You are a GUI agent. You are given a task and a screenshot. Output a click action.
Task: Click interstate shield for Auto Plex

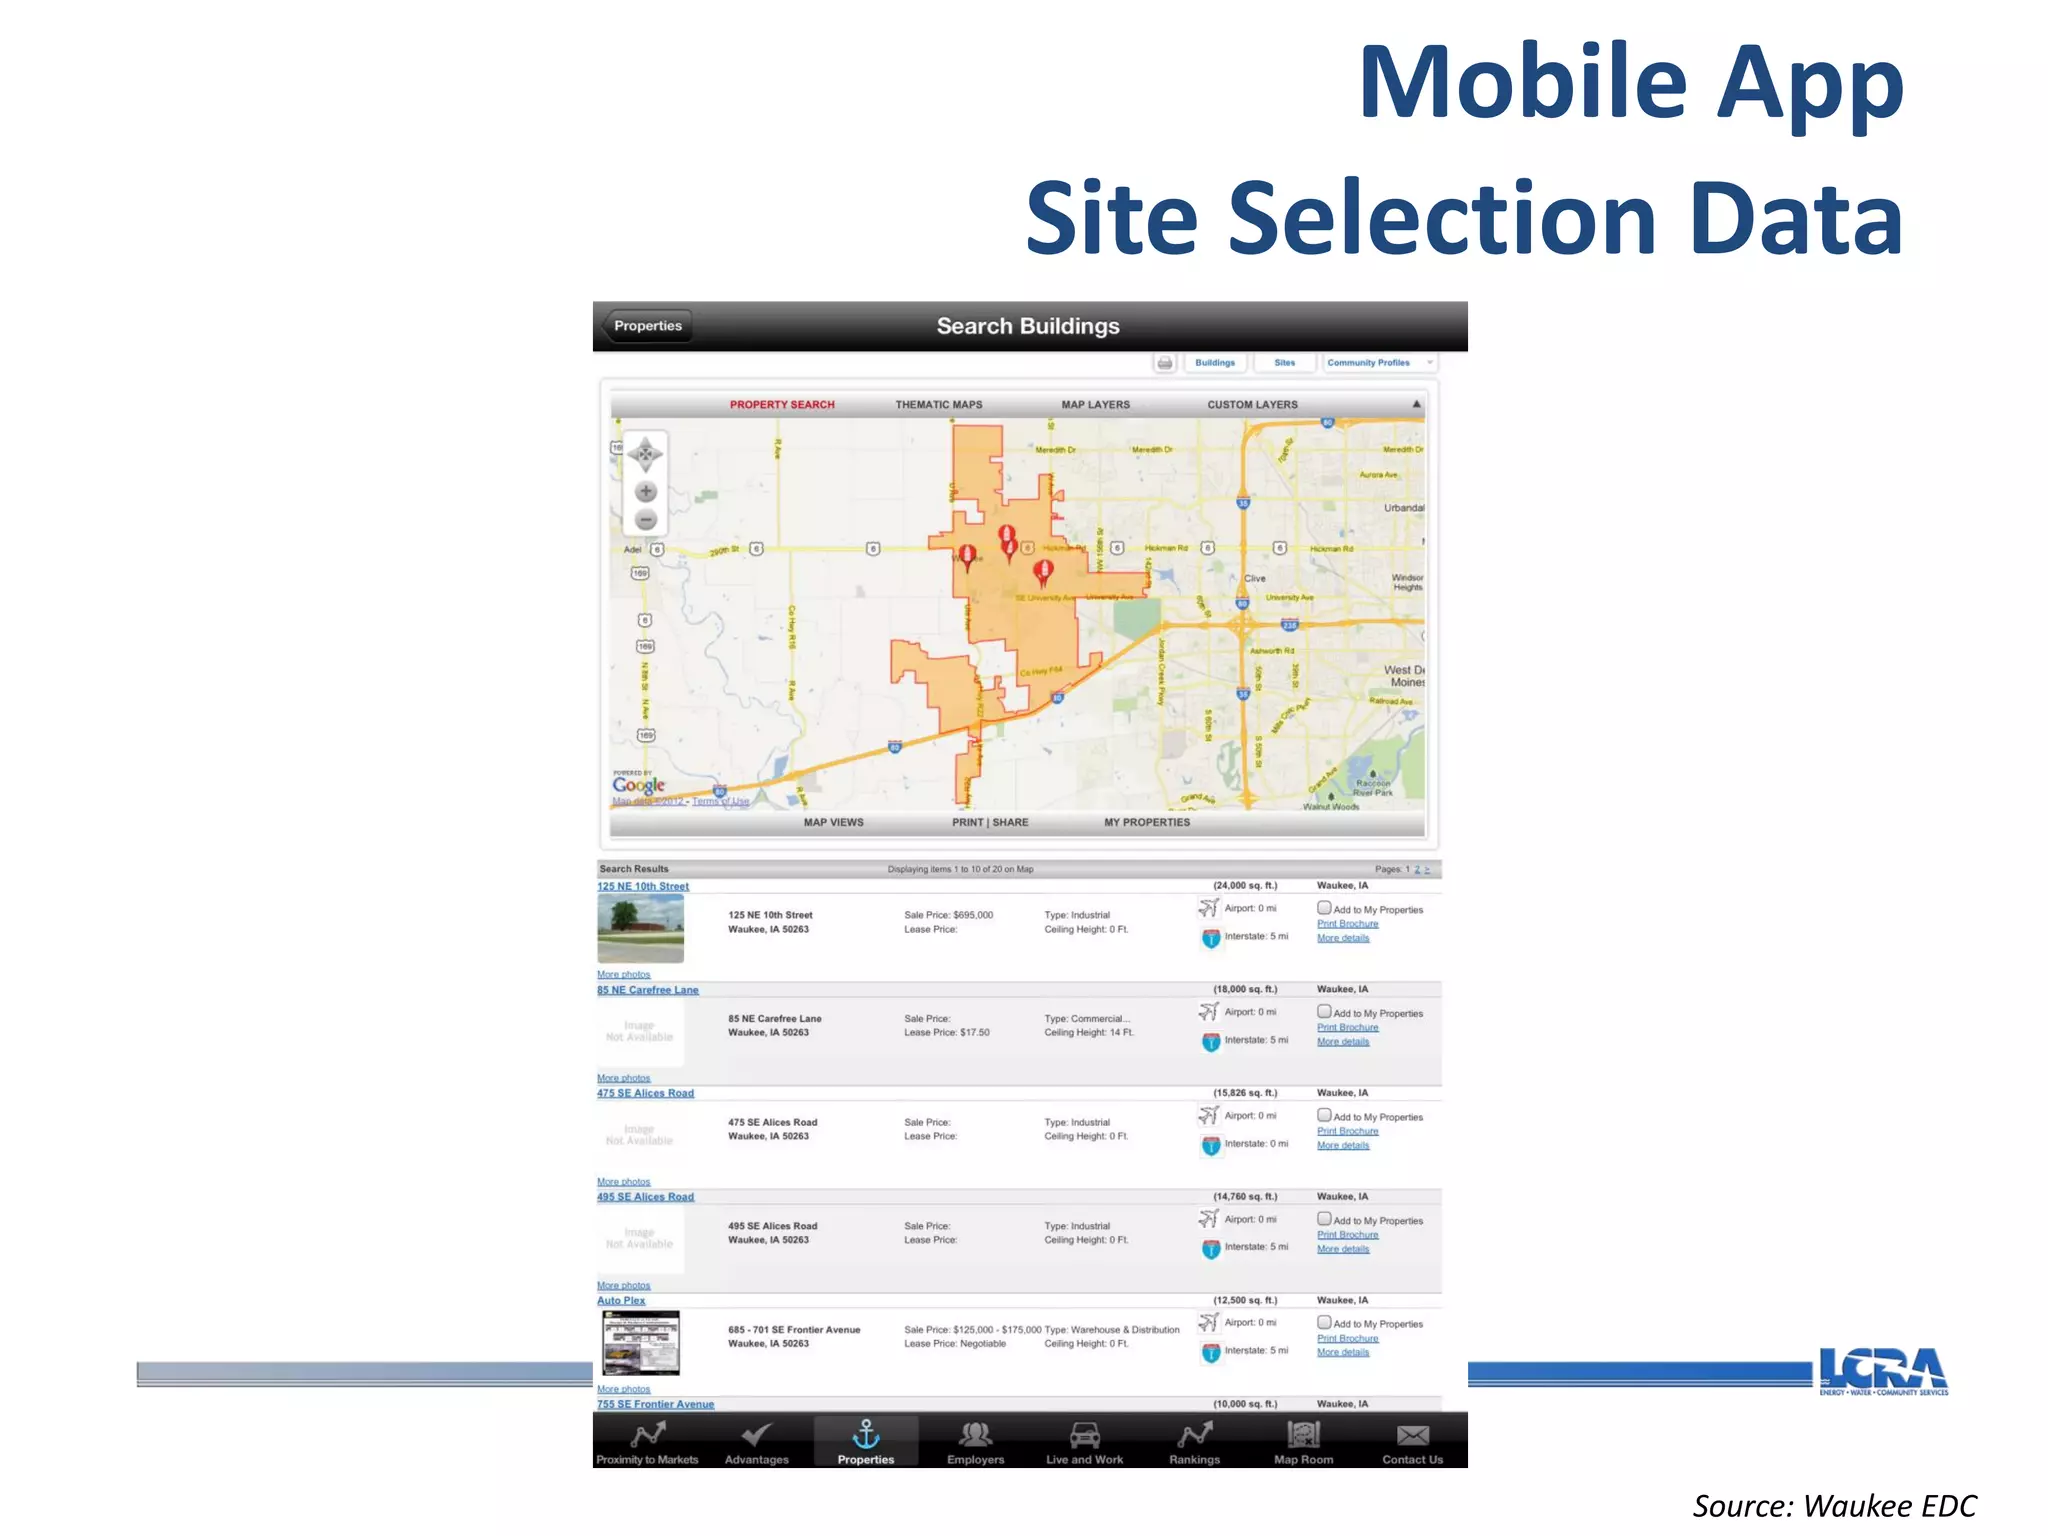point(1211,1353)
